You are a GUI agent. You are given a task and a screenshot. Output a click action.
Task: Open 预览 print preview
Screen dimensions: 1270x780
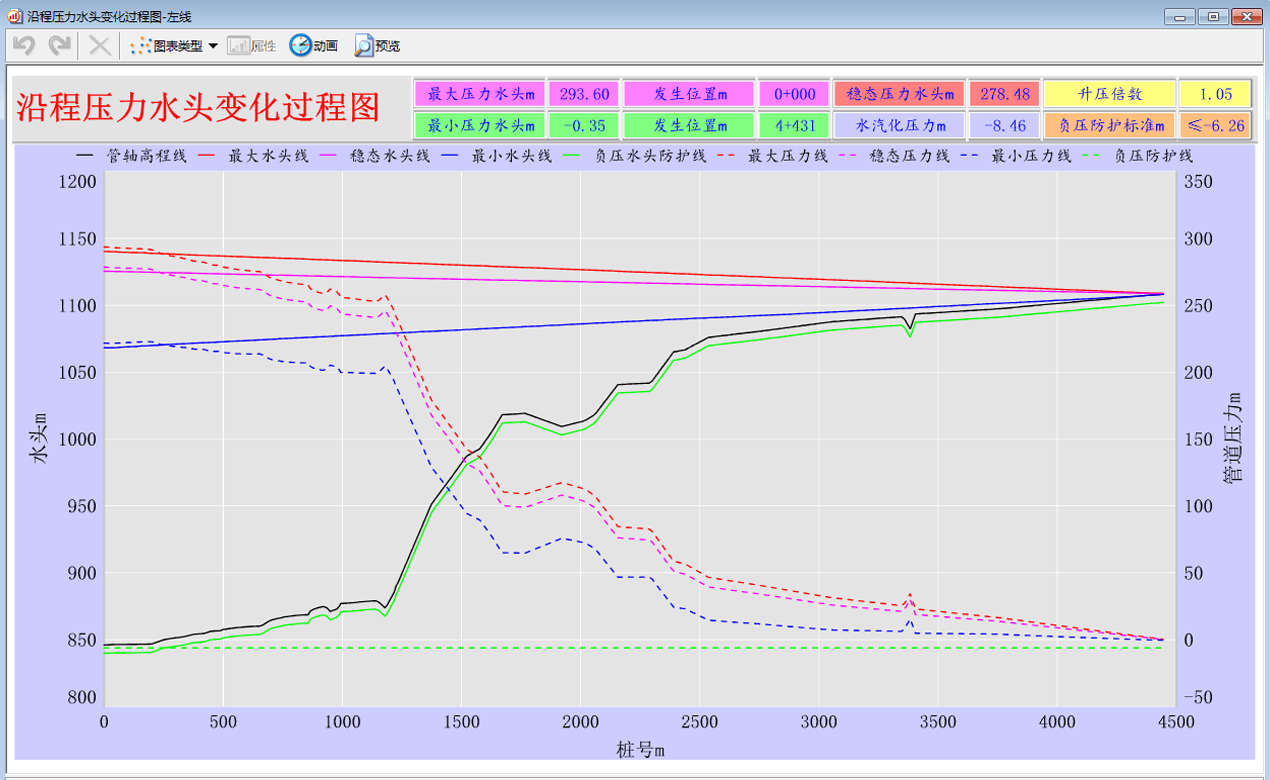(x=377, y=46)
